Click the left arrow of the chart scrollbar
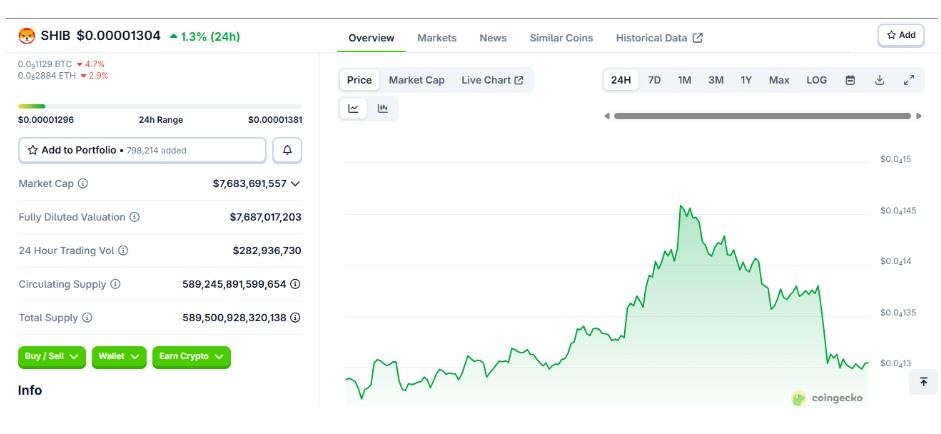 coord(607,116)
